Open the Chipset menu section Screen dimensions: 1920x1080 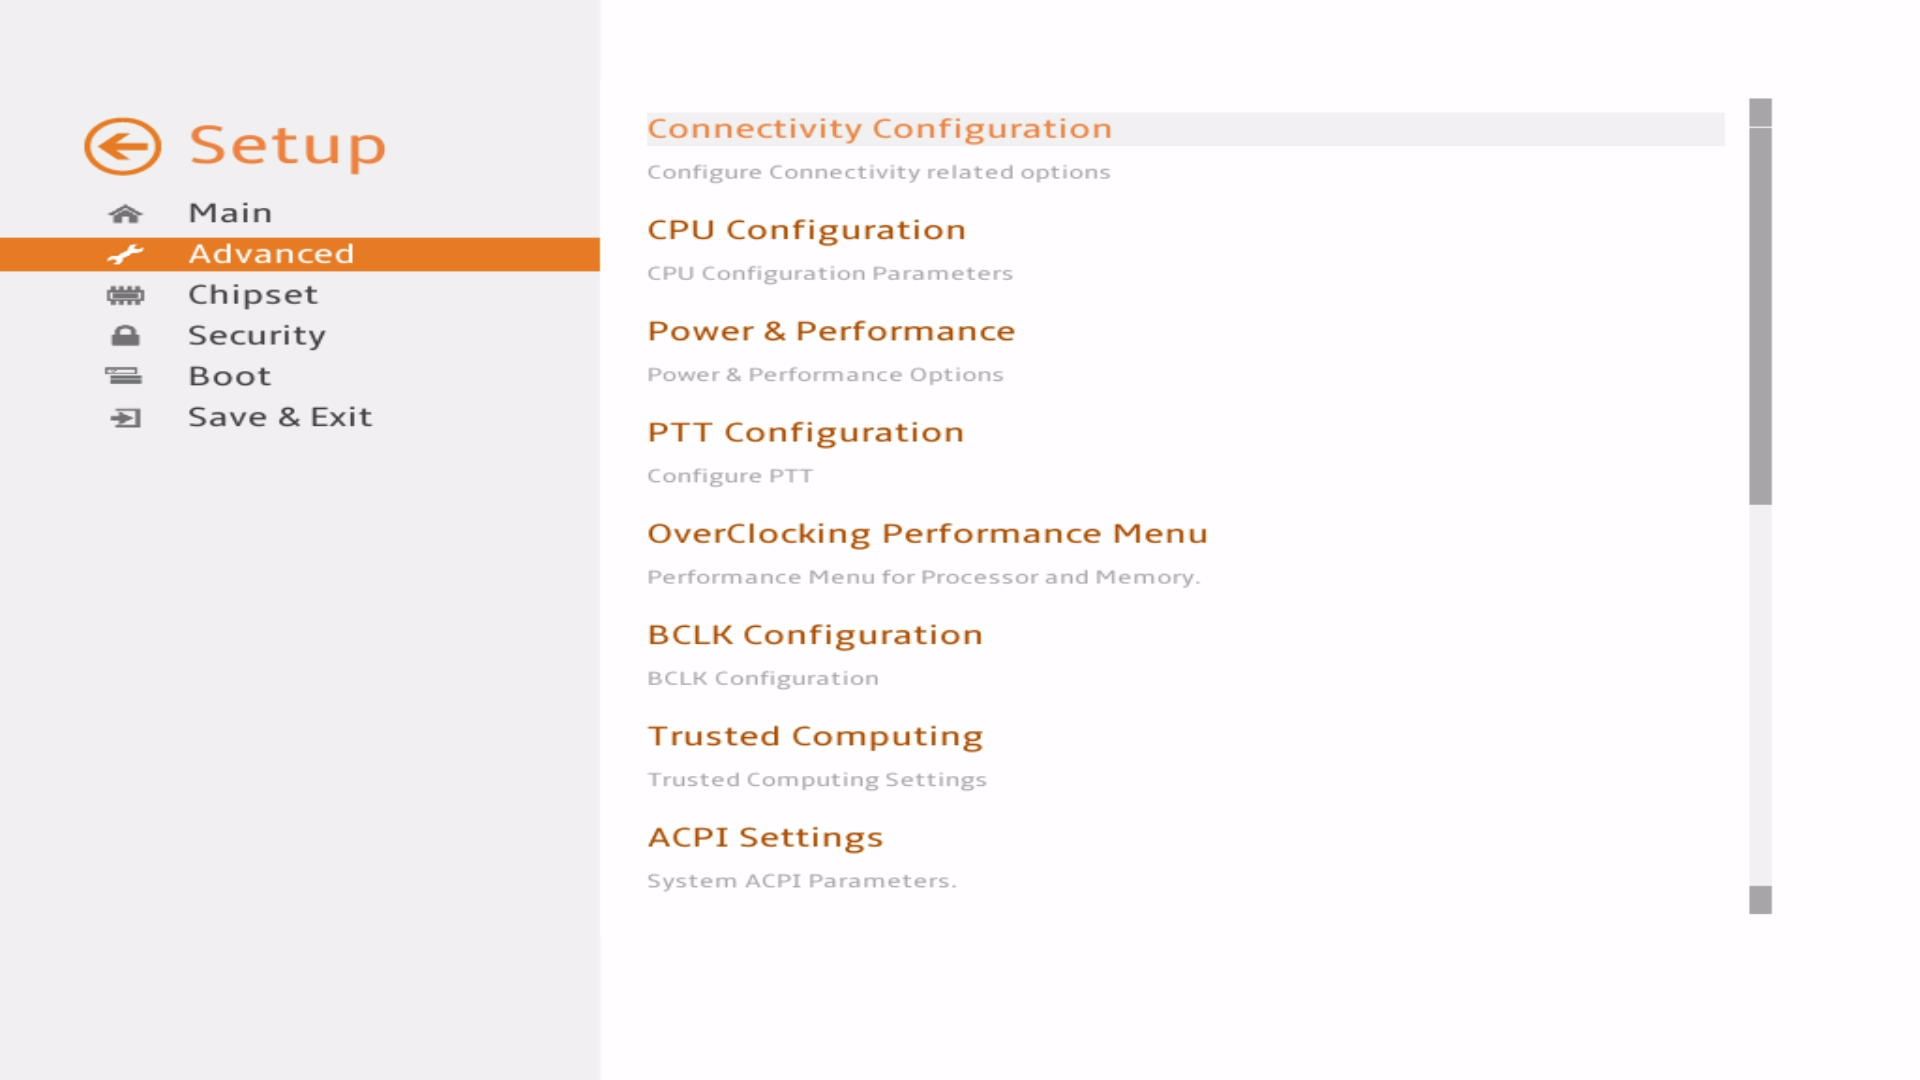tap(252, 295)
